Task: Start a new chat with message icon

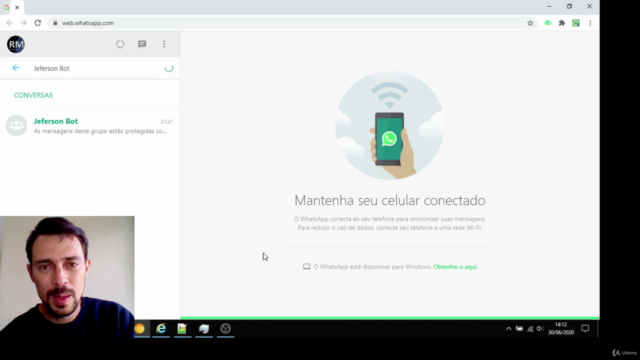Action: [142, 44]
